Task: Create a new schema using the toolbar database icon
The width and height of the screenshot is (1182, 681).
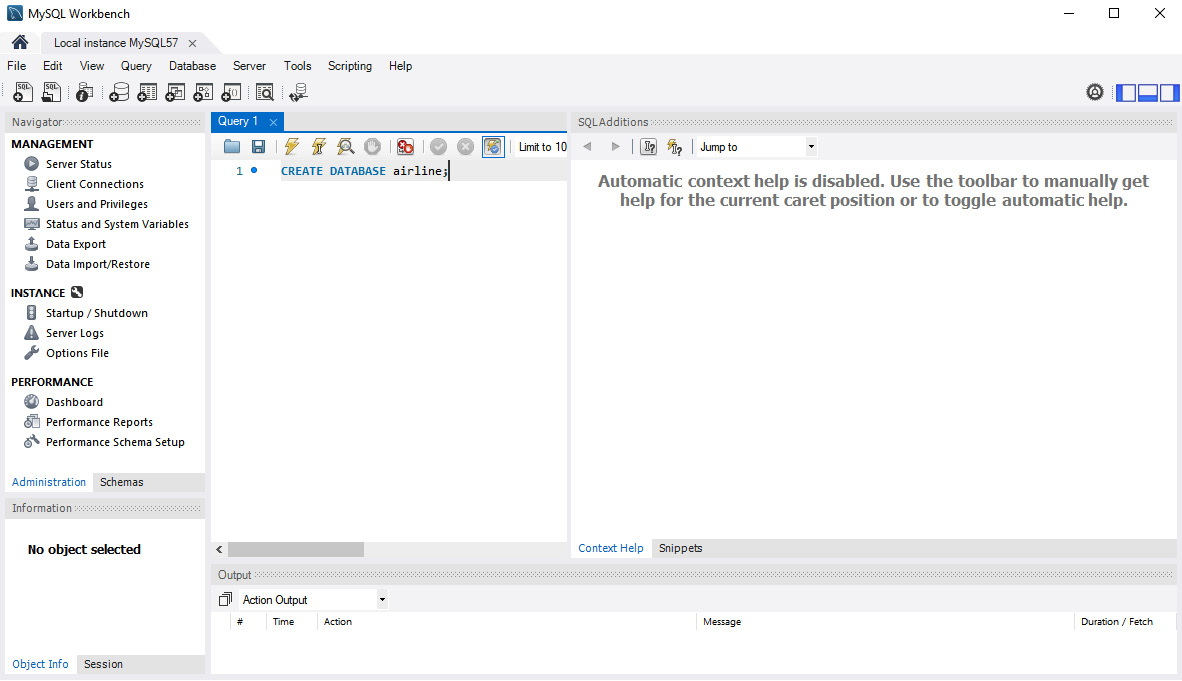Action: pos(119,93)
